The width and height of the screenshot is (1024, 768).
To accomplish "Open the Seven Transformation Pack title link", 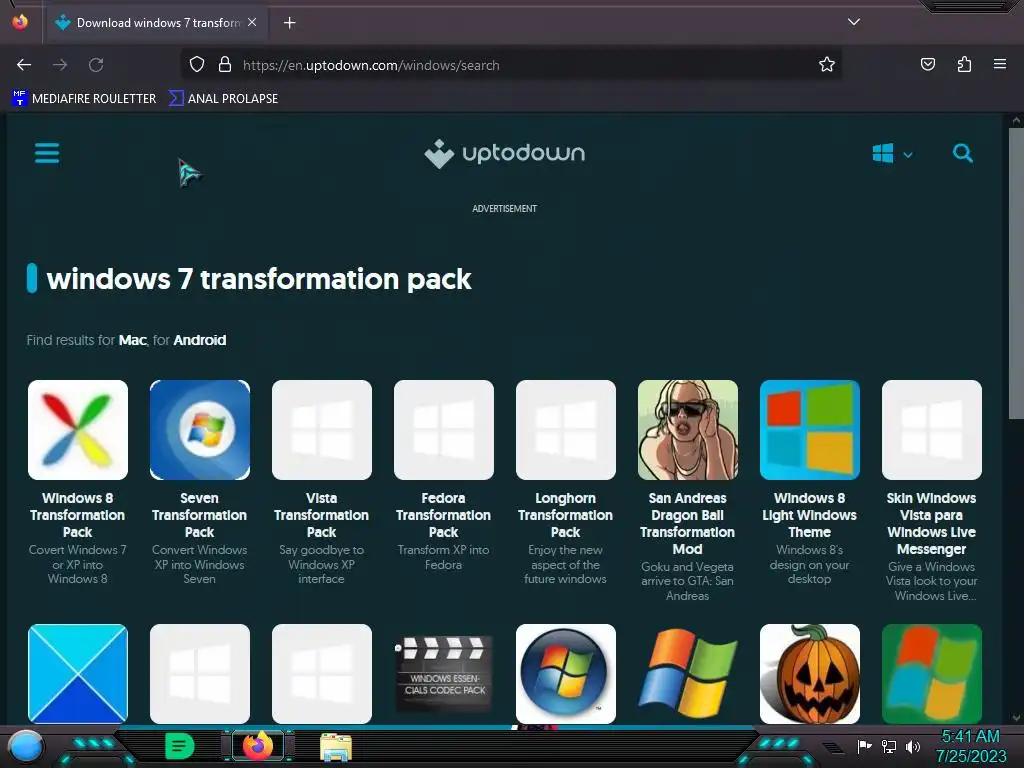I will click(200, 515).
